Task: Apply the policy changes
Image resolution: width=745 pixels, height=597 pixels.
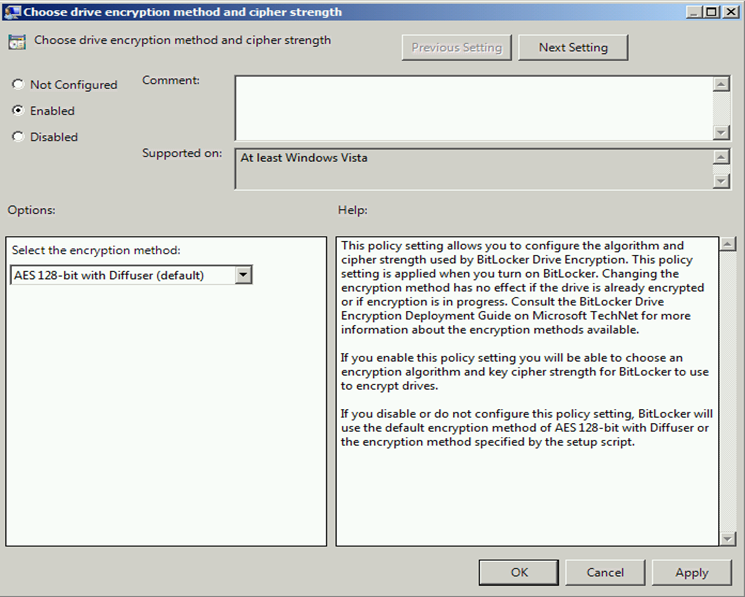Action: pyautogui.click(x=692, y=572)
